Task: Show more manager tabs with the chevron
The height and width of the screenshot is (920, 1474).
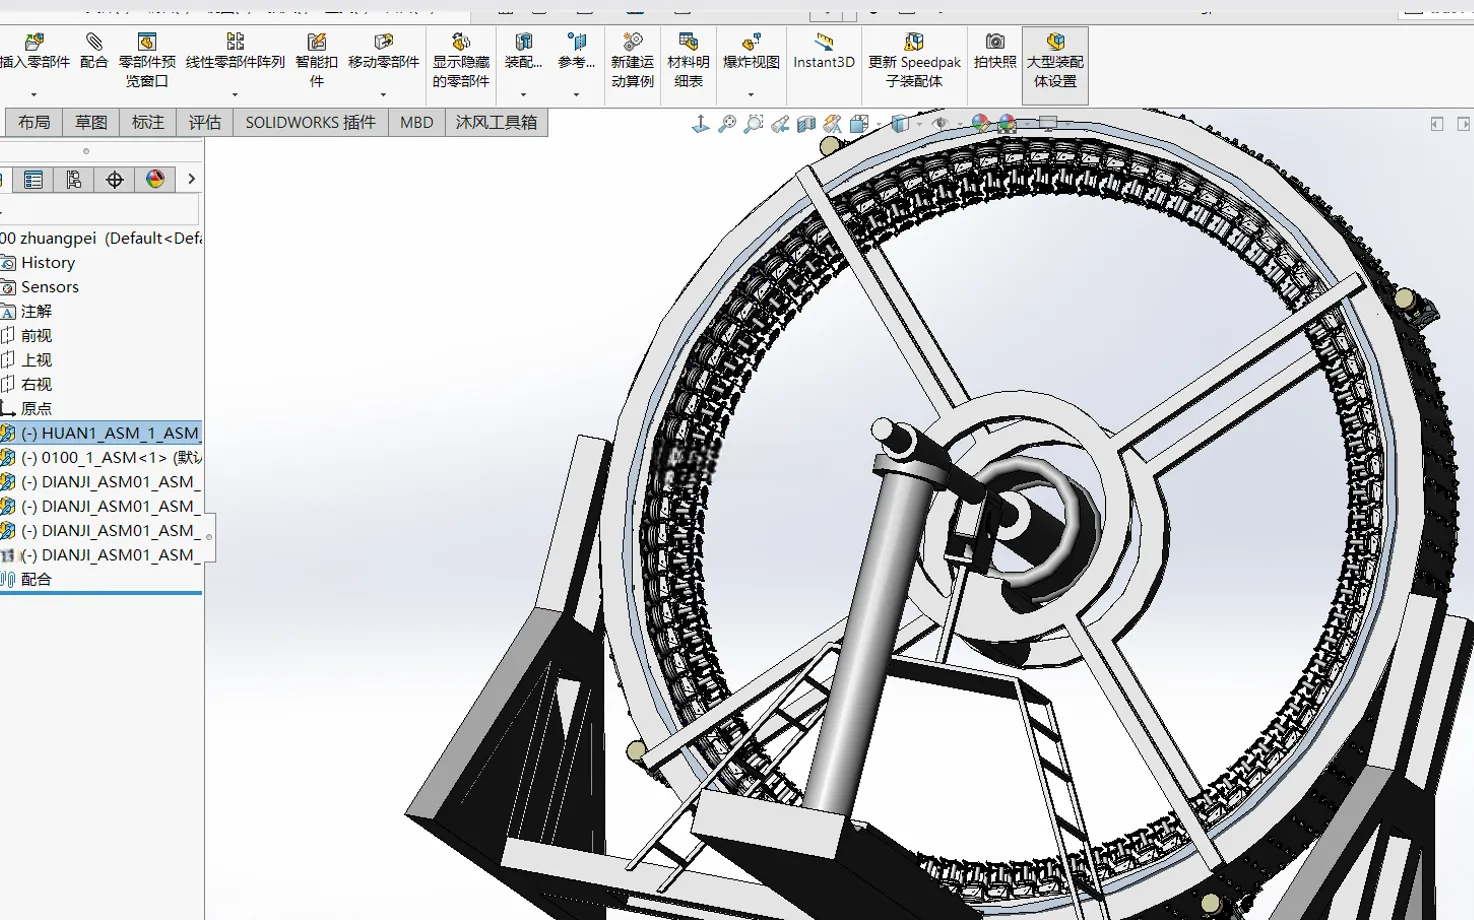Action: 191,180
